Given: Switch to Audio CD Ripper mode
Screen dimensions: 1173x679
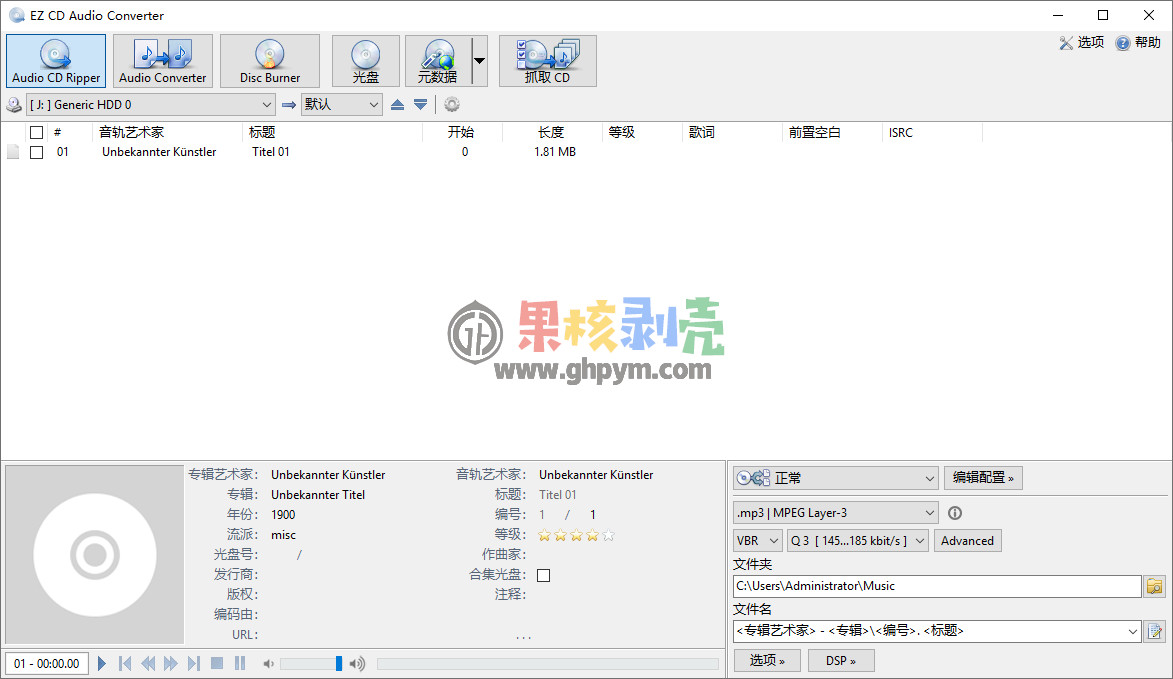Looking at the screenshot, I should coord(56,61).
